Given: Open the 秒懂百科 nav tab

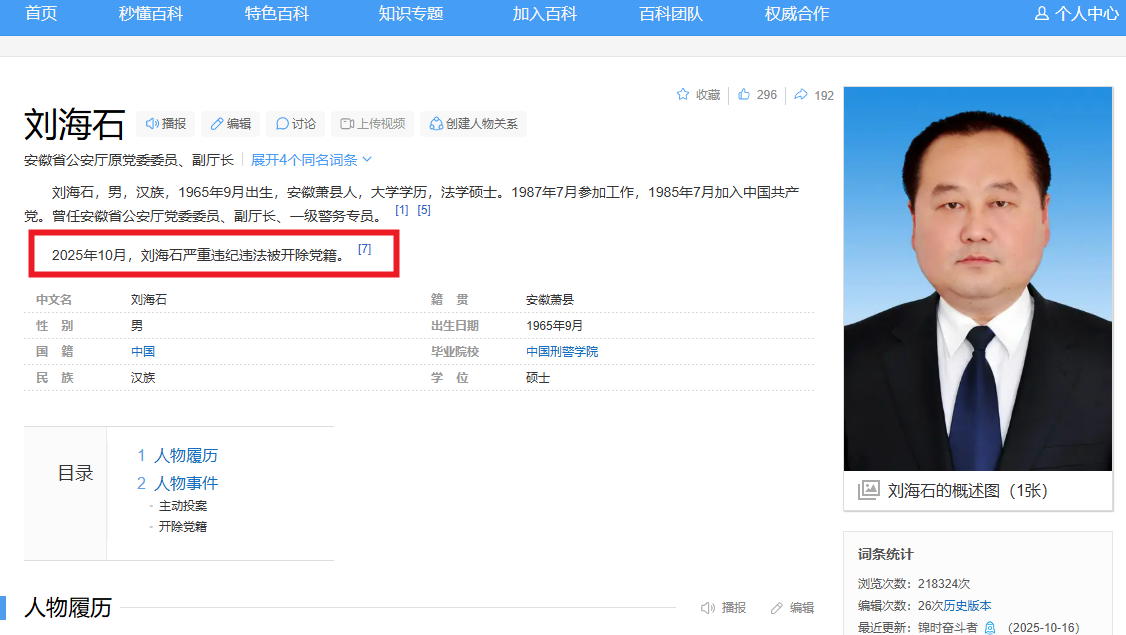Looking at the screenshot, I should click(151, 14).
